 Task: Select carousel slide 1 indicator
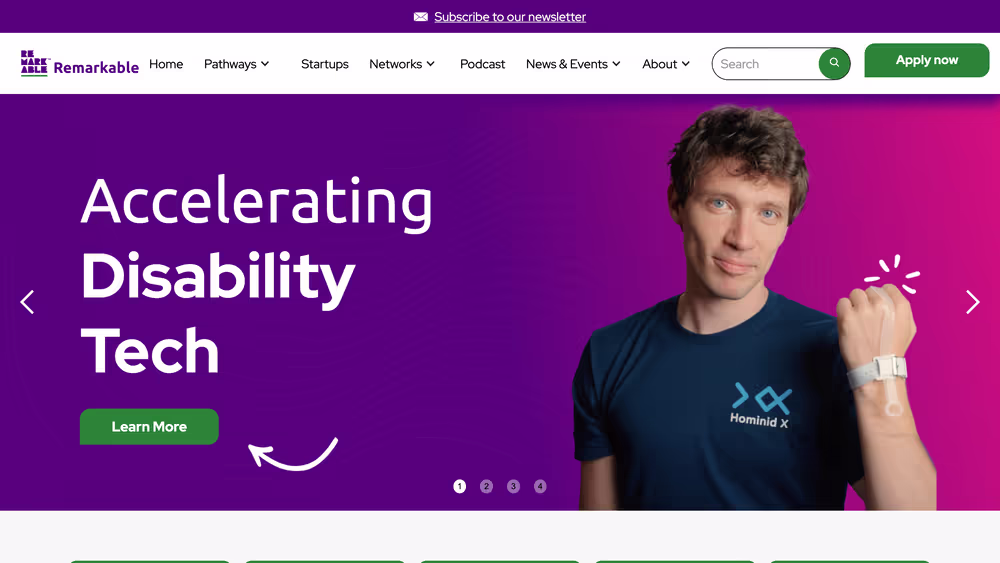[459, 486]
